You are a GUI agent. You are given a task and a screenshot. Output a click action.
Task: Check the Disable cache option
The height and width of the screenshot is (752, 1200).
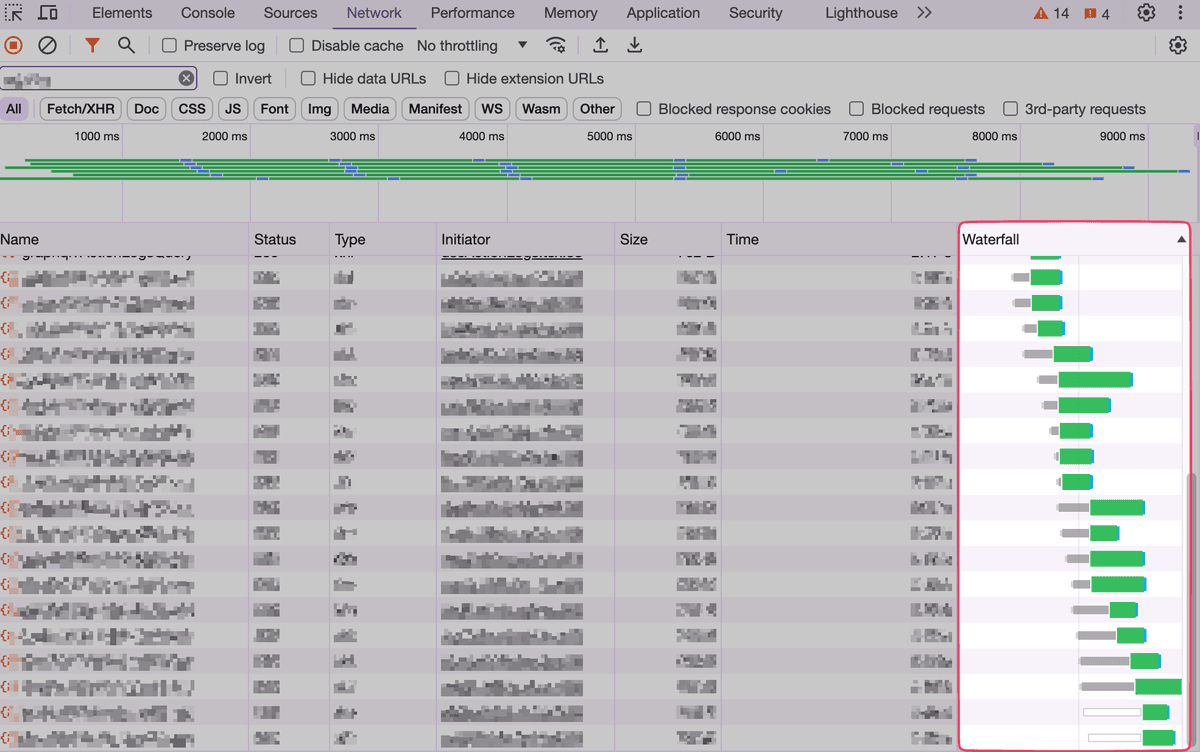click(x=297, y=46)
